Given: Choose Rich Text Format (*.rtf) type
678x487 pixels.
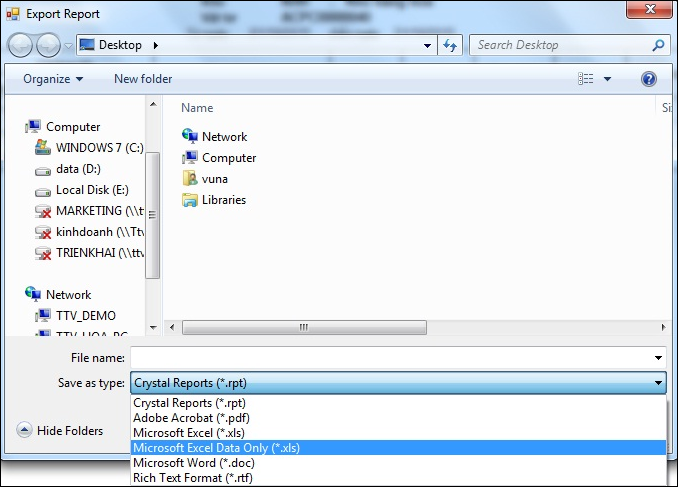Looking at the screenshot, I should [x=398, y=478].
